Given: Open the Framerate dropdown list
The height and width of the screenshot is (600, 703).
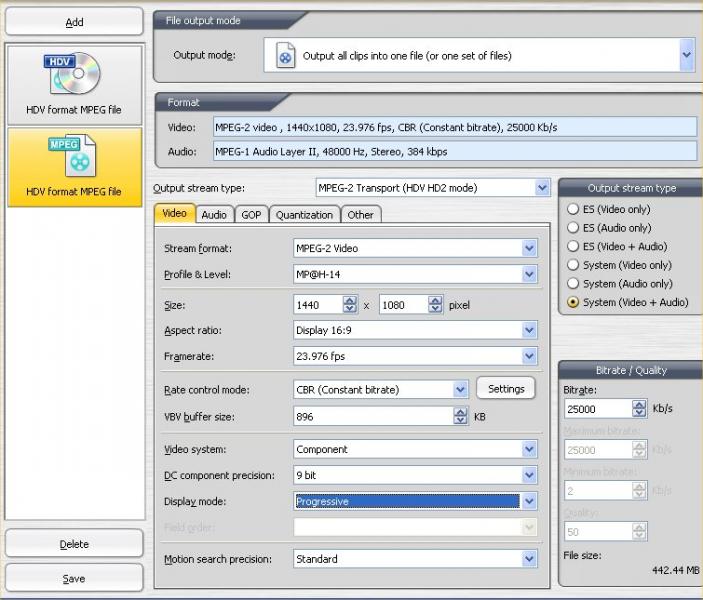Looking at the screenshot, I should click(x=529, y=357).
